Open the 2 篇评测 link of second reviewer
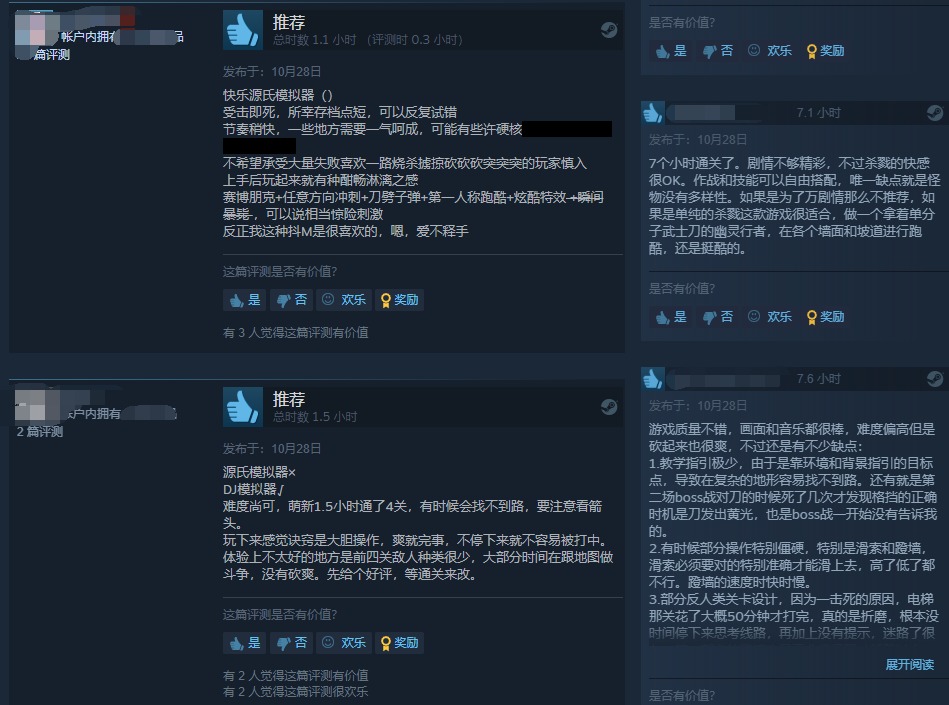 39,431
